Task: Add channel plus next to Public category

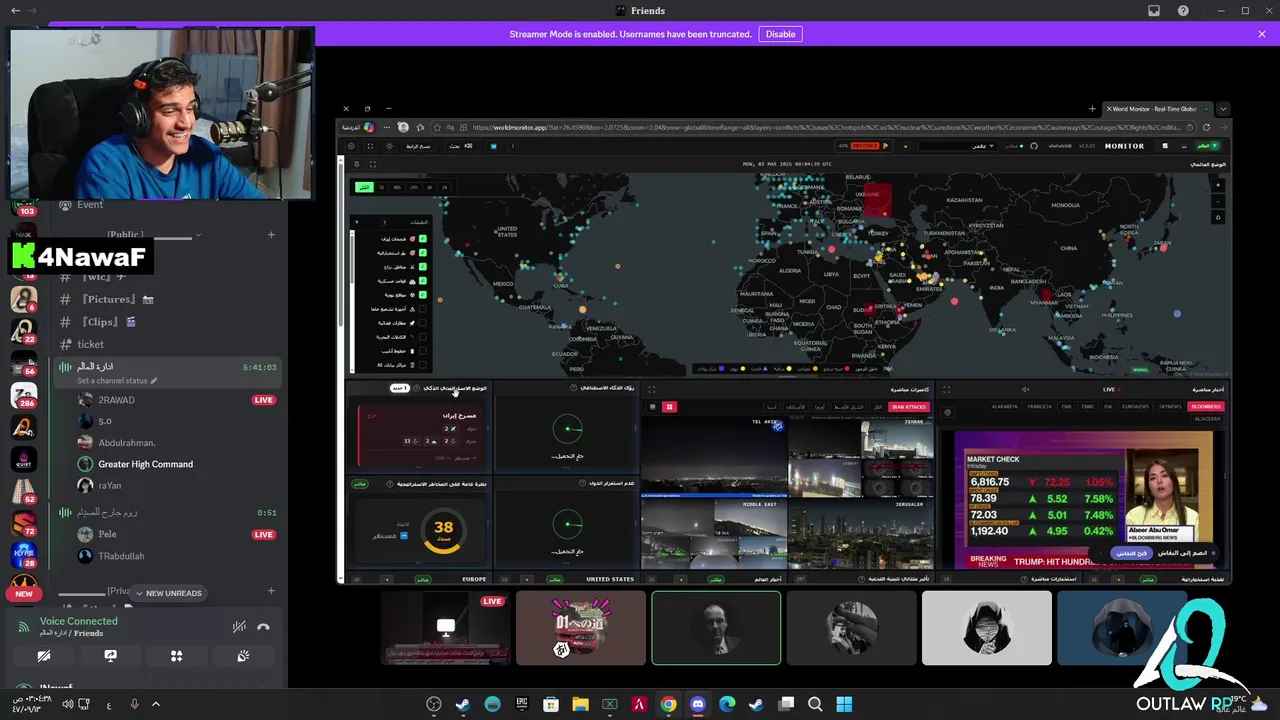Action: tap(271, 235)
